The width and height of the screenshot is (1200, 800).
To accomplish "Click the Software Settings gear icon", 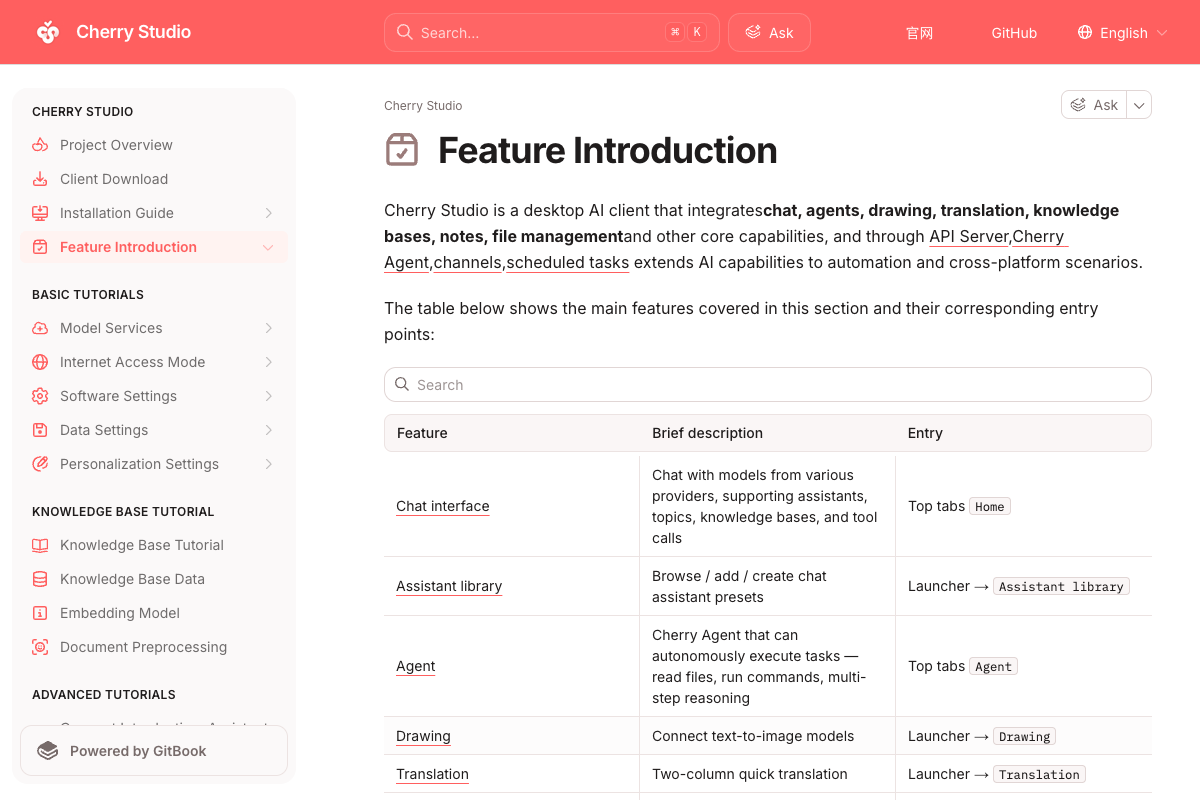I will coord(40,396).
